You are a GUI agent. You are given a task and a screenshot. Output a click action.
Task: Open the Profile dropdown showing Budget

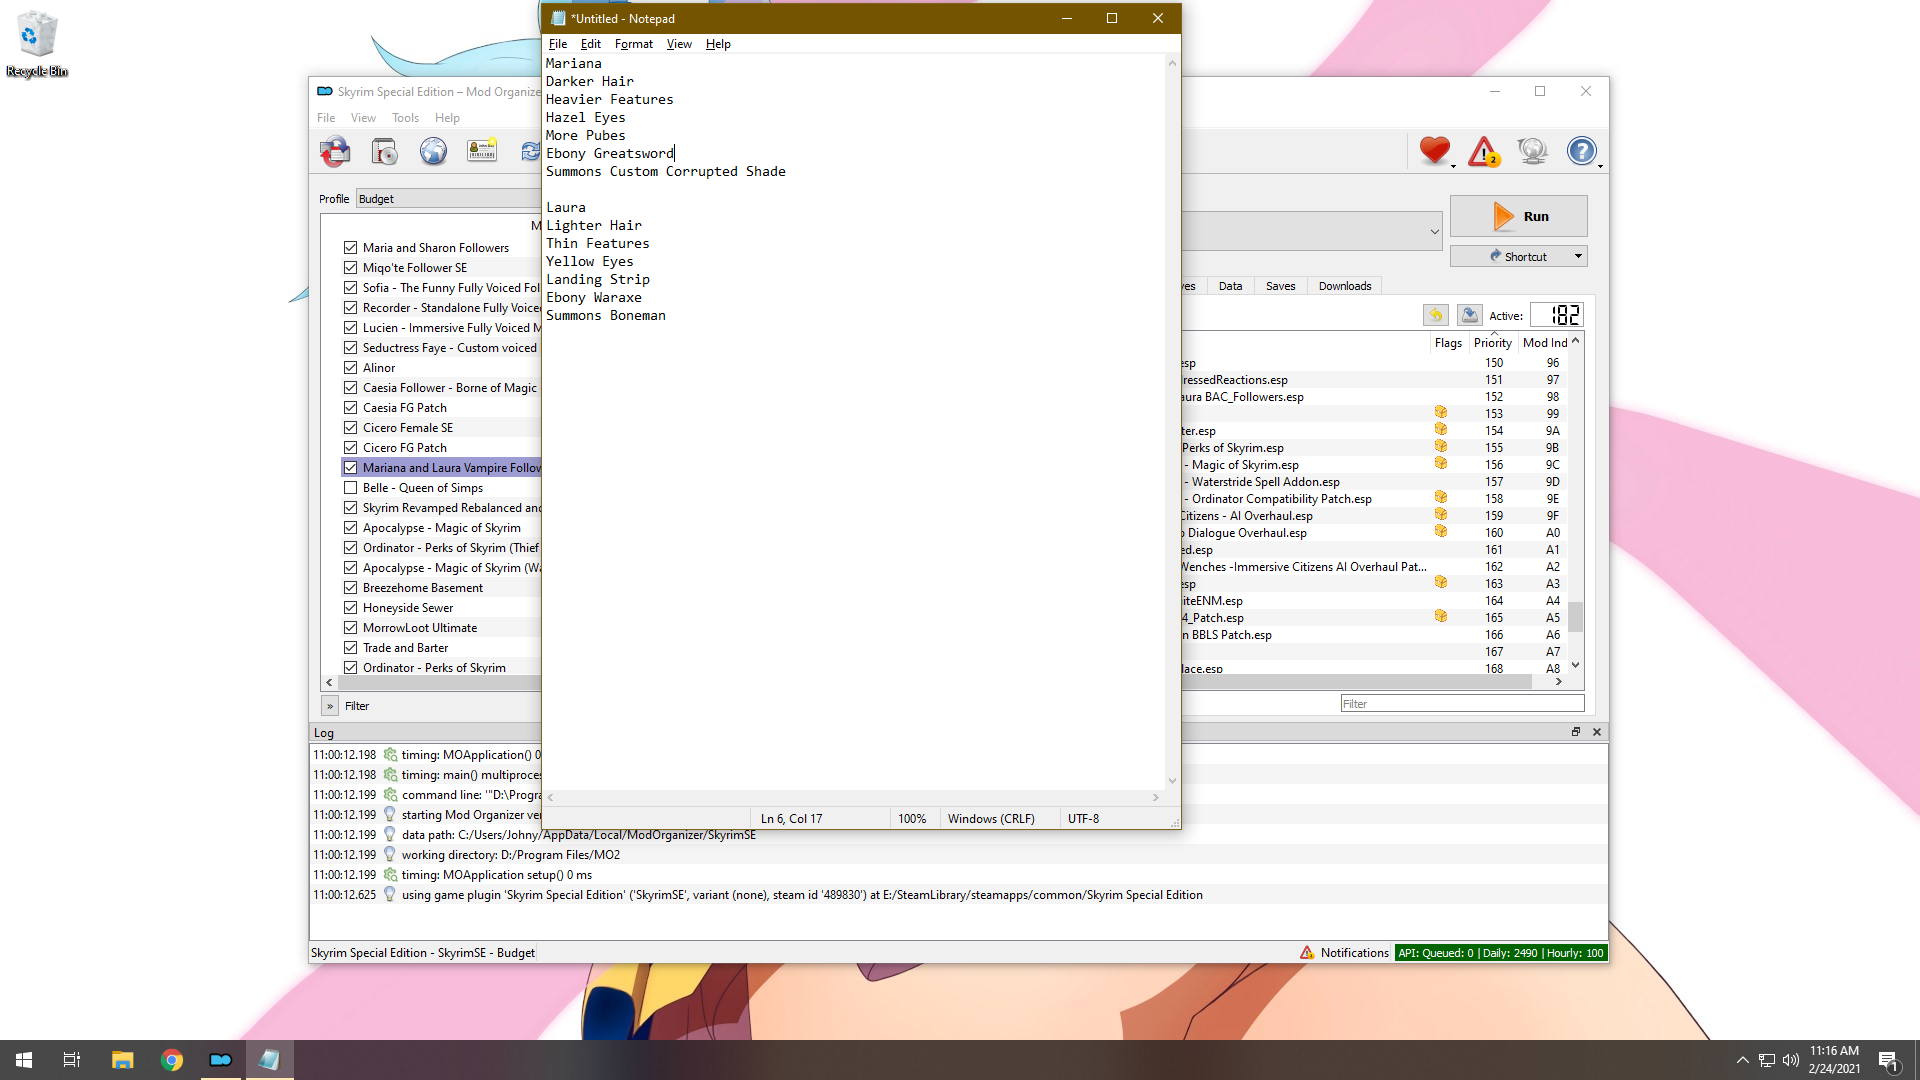point(448,199)
